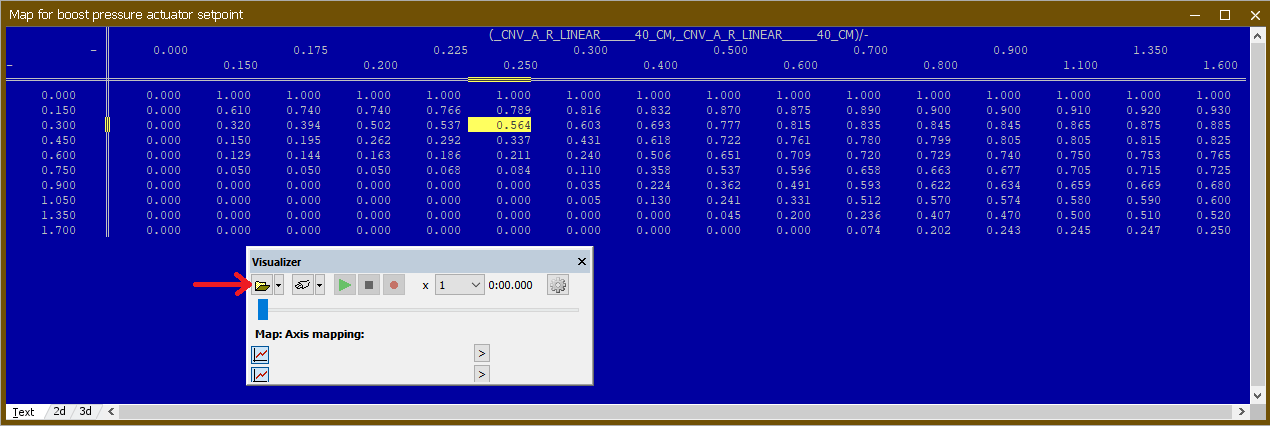Open the Visualizer settings gear

click(558, 285)
